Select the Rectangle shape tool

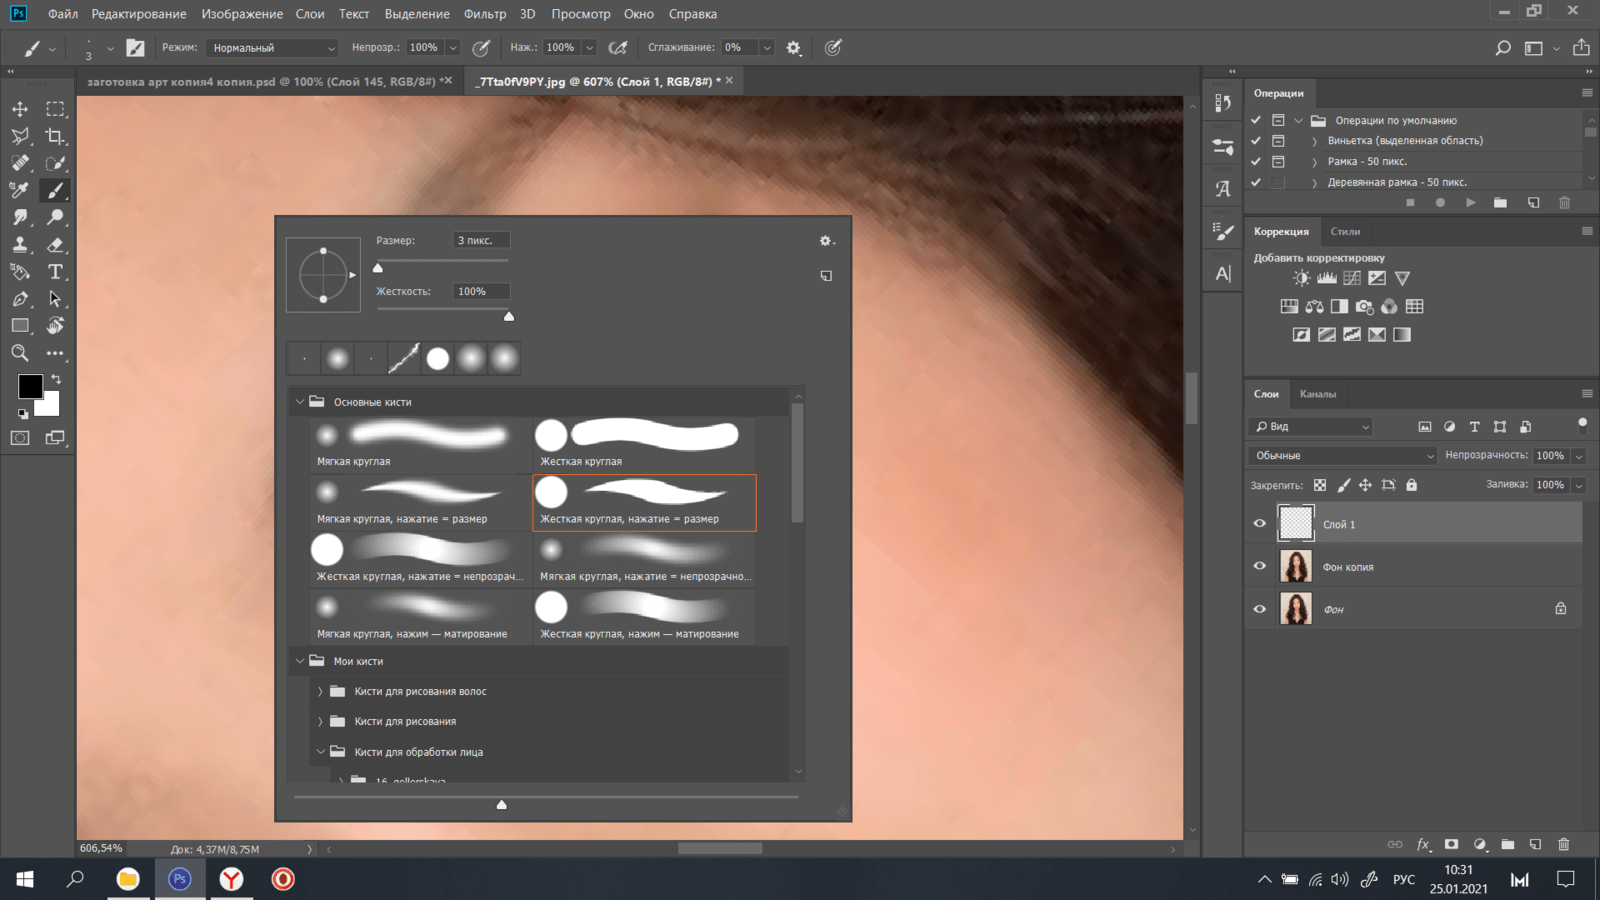20,325
